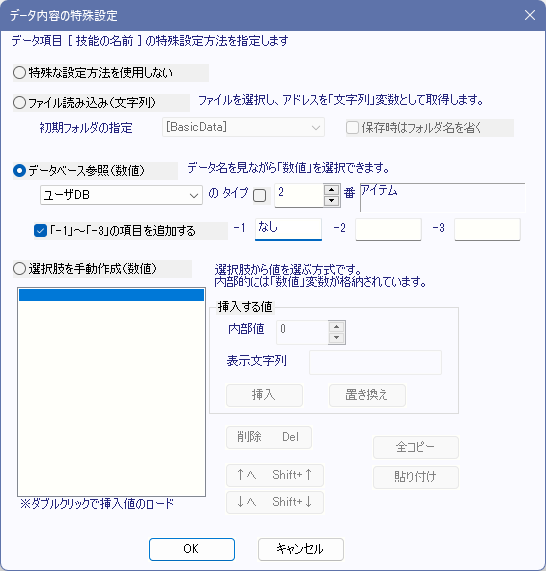Enable 保存時はフォルダ名を省く checkbox
The image size is (546, 571).
click(x=352, y=128)
